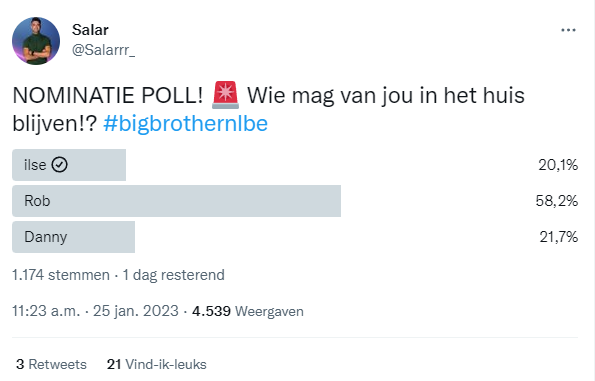Select the ilse poll option bar
This screenshot has width=595, height=381.
tap(69, 165)
